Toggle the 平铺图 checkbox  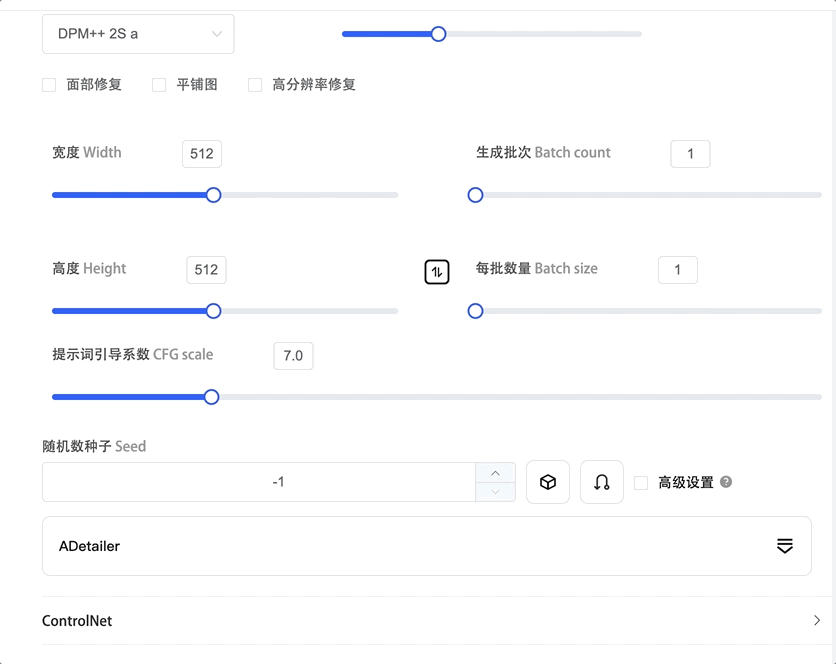coord(159,85)
